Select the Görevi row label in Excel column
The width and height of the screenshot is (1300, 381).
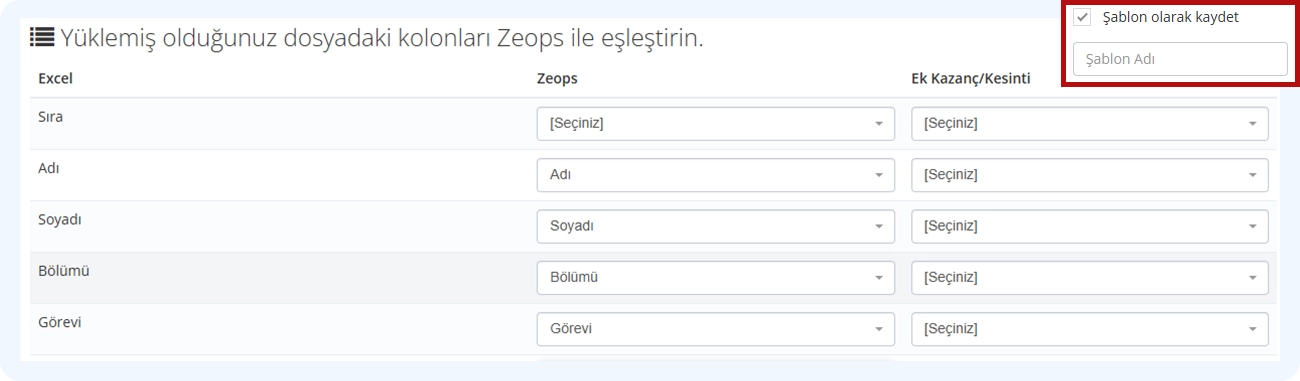(60, 322)
